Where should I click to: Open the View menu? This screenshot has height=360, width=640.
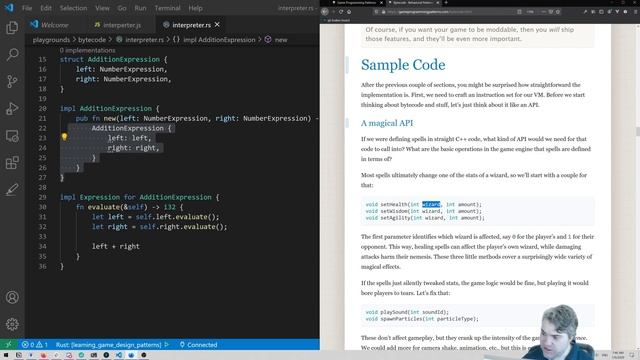coord(102,8)
